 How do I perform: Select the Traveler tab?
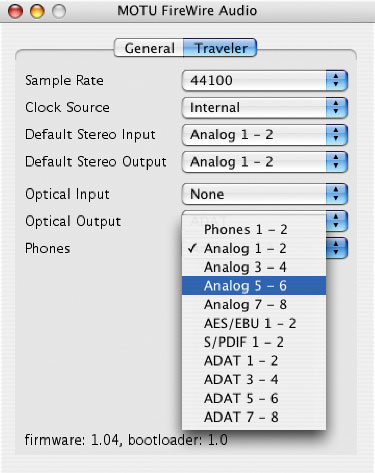220,48
